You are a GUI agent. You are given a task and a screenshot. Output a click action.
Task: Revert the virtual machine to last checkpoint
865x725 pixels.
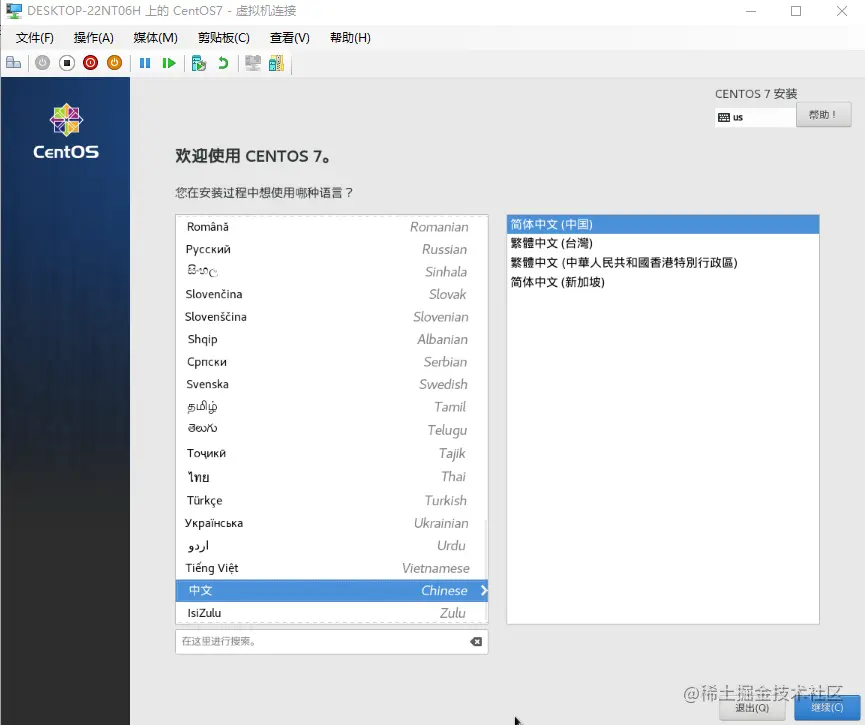pyautogui.click(x=224, y=62)
